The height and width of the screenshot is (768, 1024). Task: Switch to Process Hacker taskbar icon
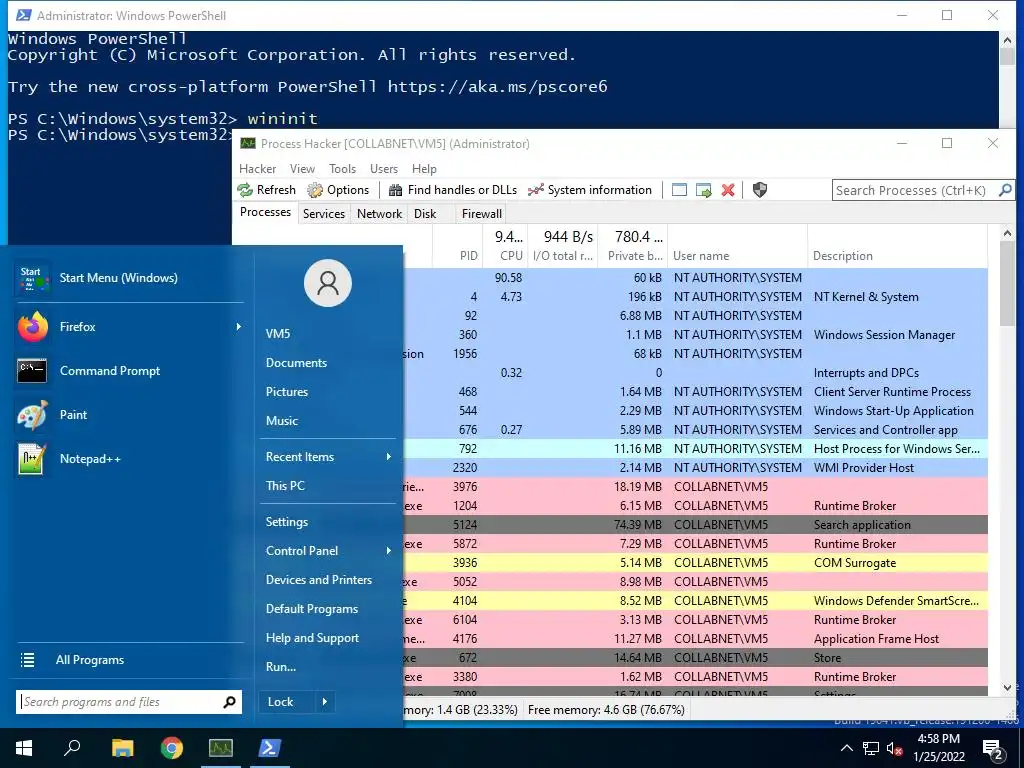coord(221,748)
